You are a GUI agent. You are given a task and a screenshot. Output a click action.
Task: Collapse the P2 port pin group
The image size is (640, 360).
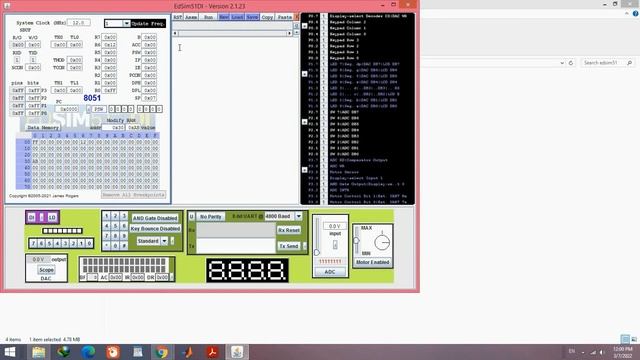(x=304, y=122)
